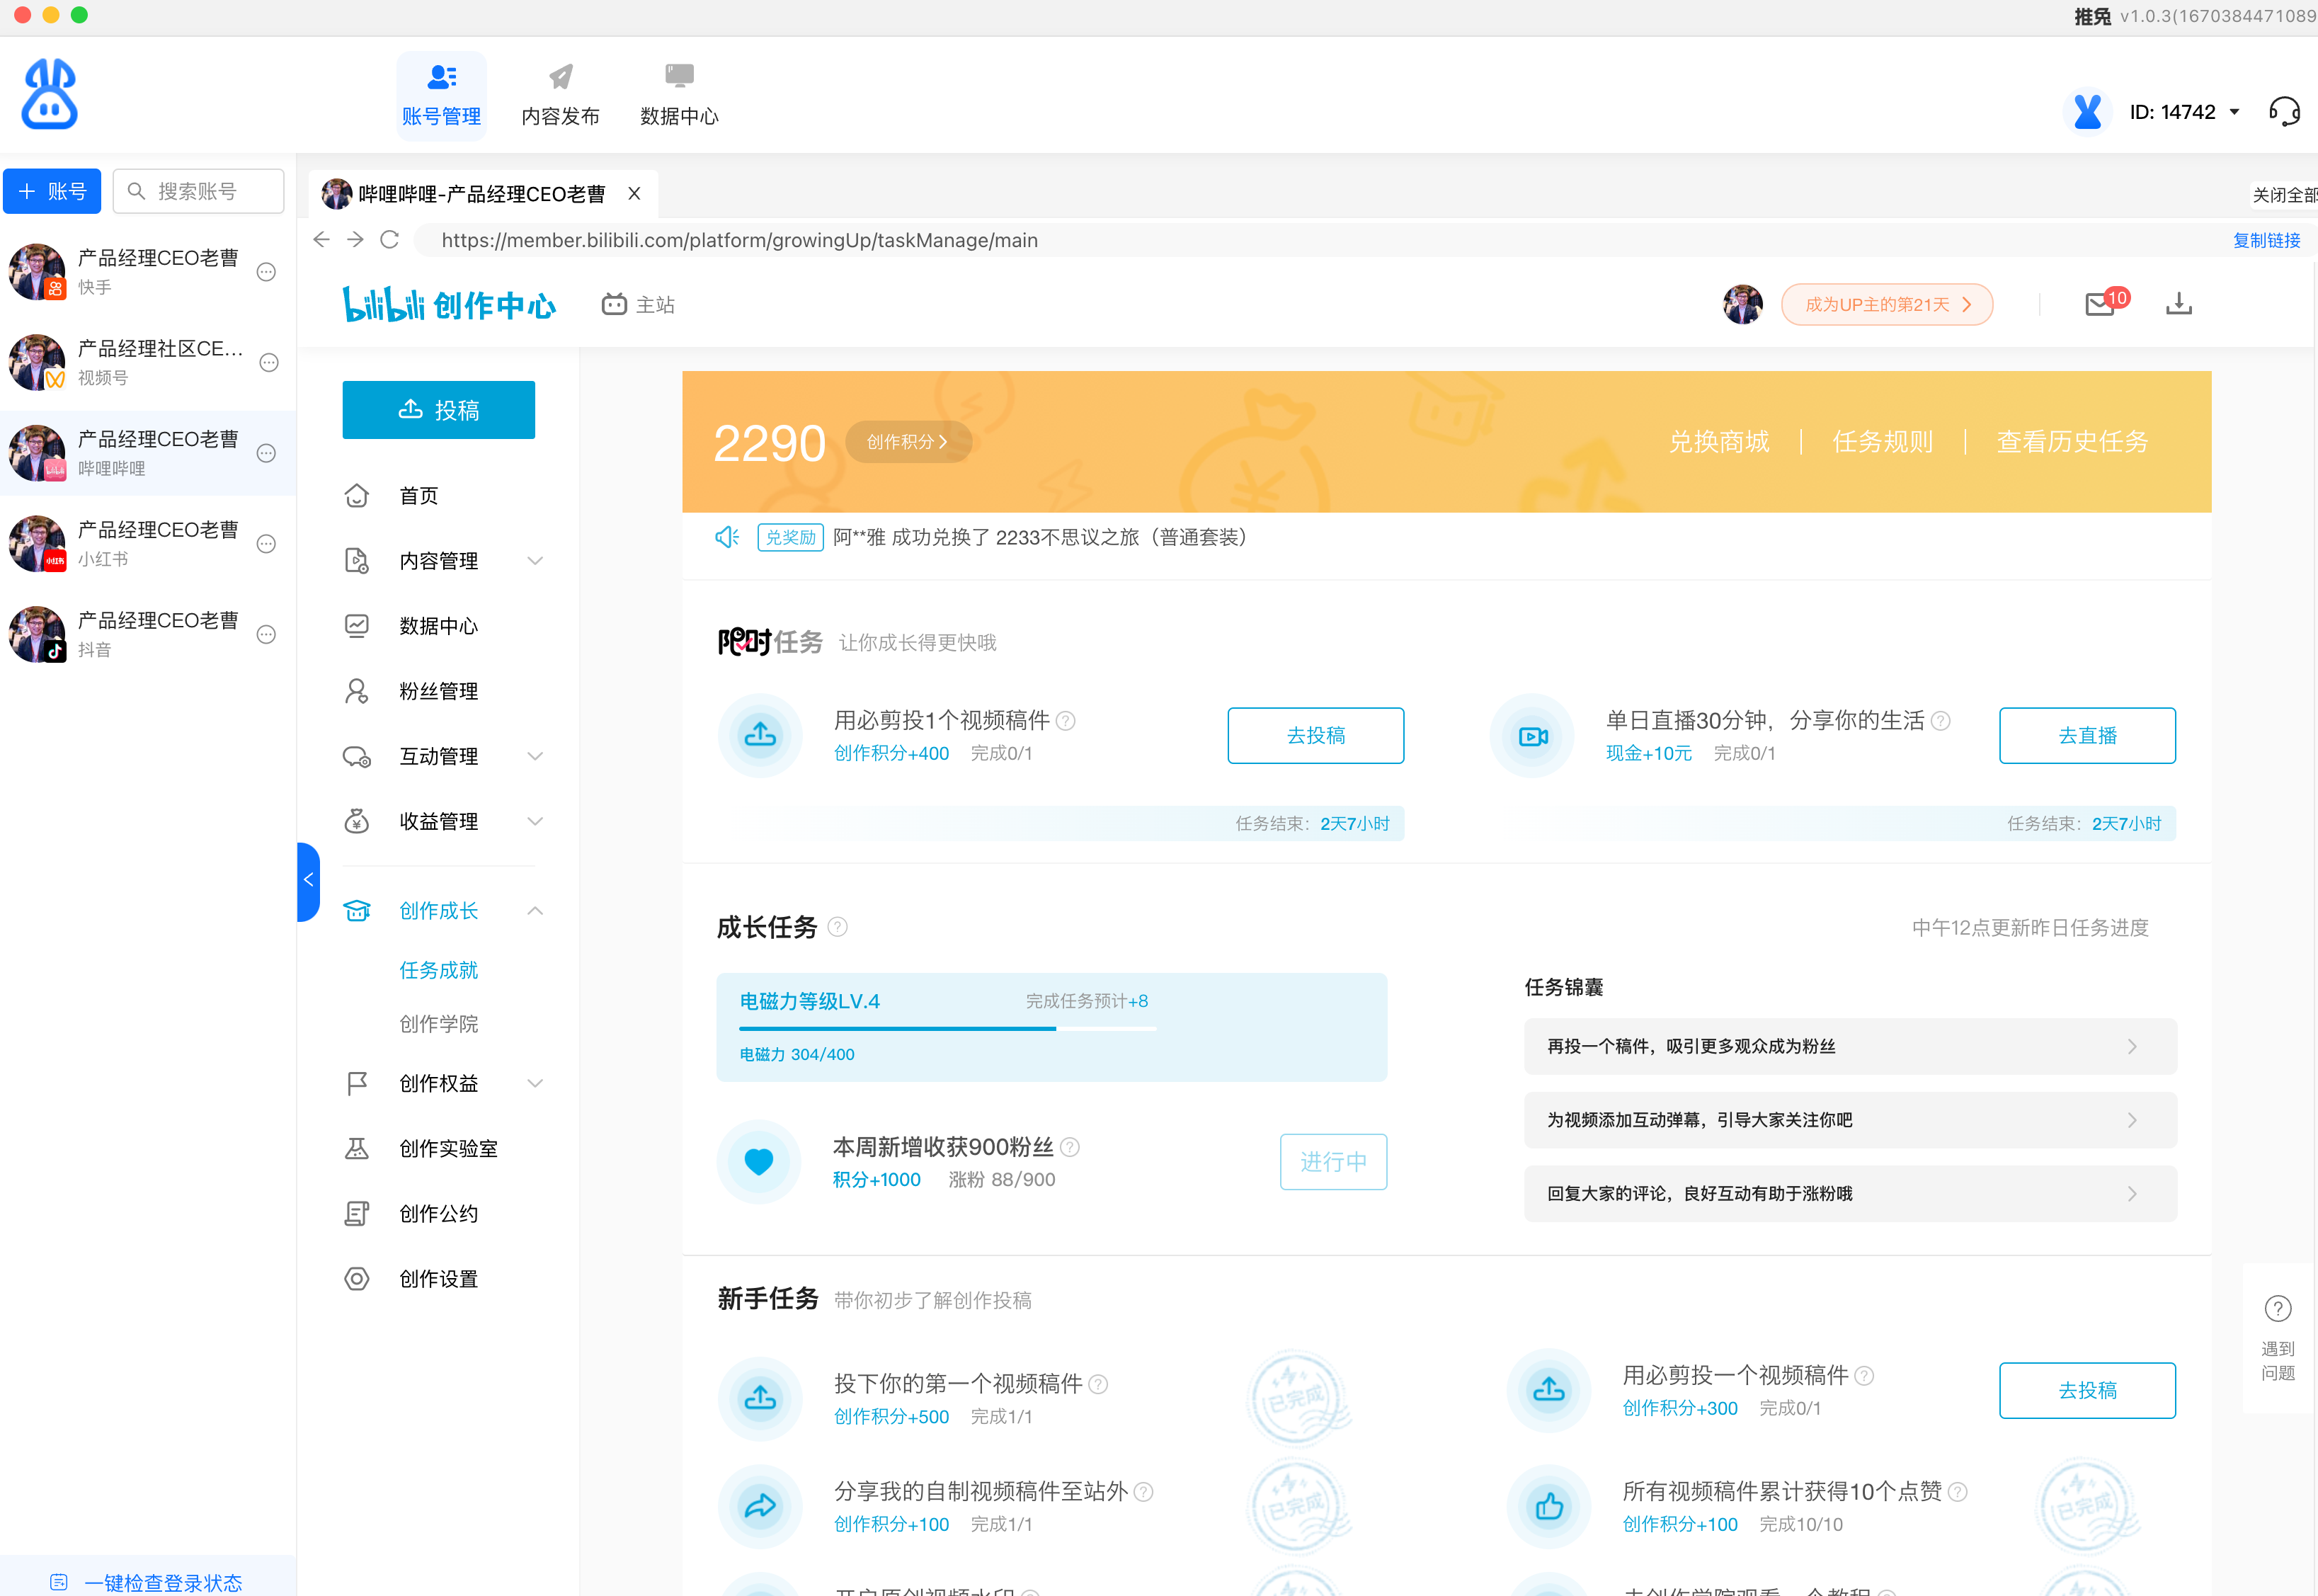2318x1596 pixels.
Task: Click help icon beside 单日直播30分钟 task
Action: click(x=1941, y=721)
